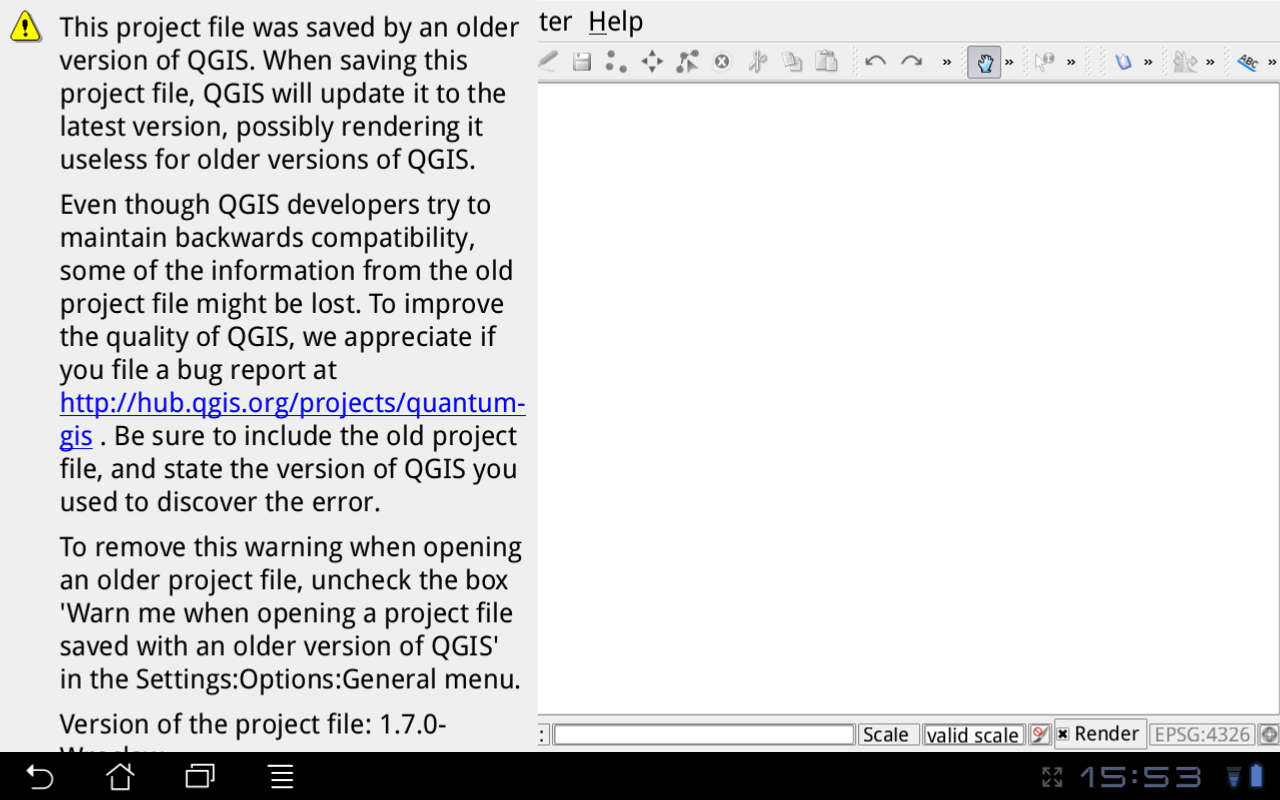Select the Identify Features tool

coord(1044,62)
